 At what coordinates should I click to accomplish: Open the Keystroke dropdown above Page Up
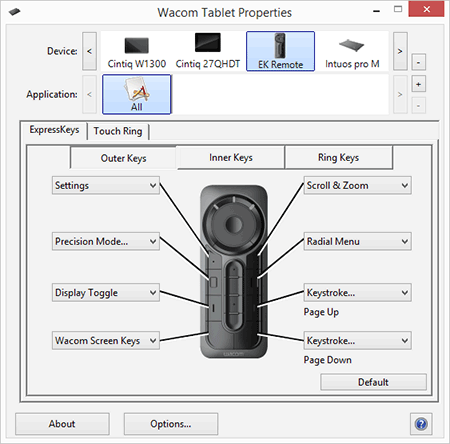(x=357, y=293)
